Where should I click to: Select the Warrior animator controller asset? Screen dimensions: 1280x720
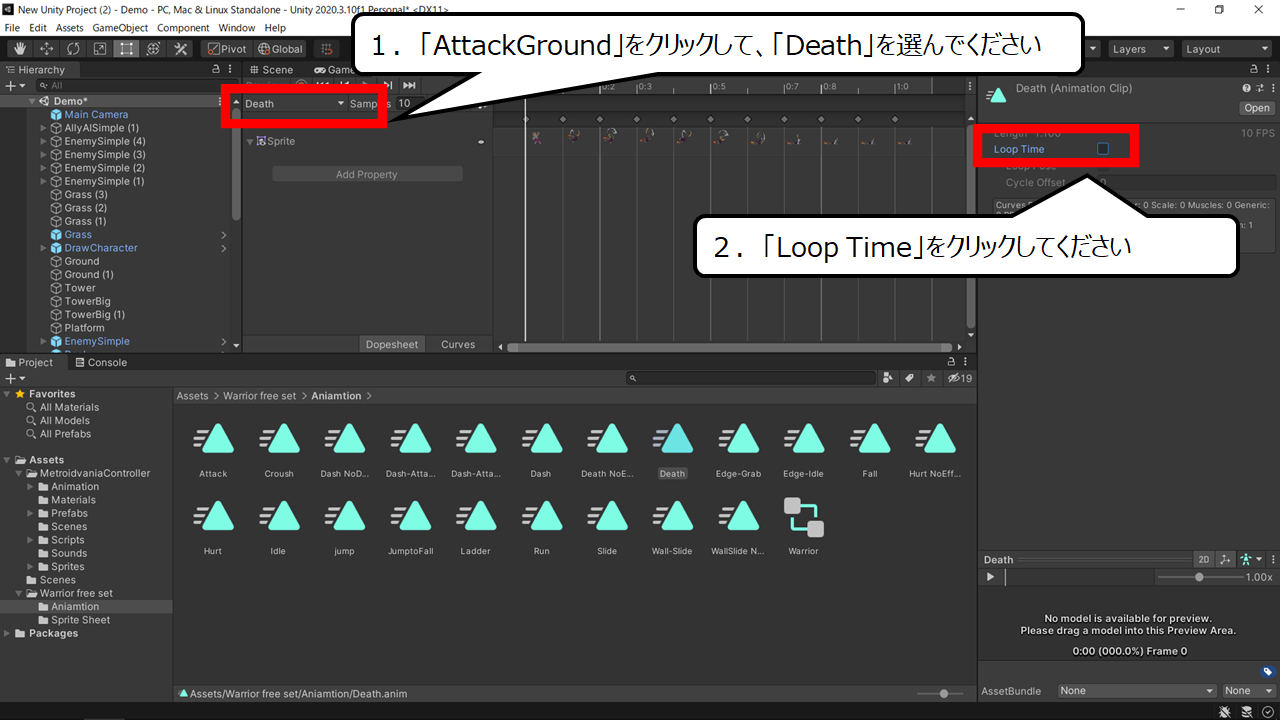click(x=803, y=527)
